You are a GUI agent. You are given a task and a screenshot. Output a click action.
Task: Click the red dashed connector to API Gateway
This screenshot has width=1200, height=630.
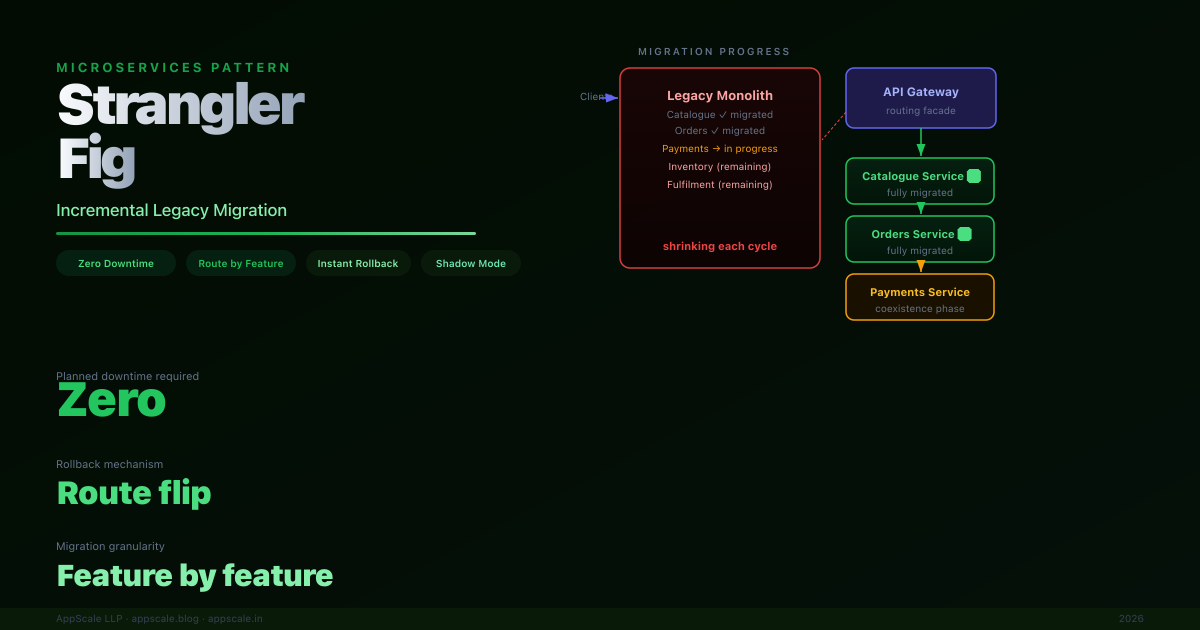coord(833,126)
